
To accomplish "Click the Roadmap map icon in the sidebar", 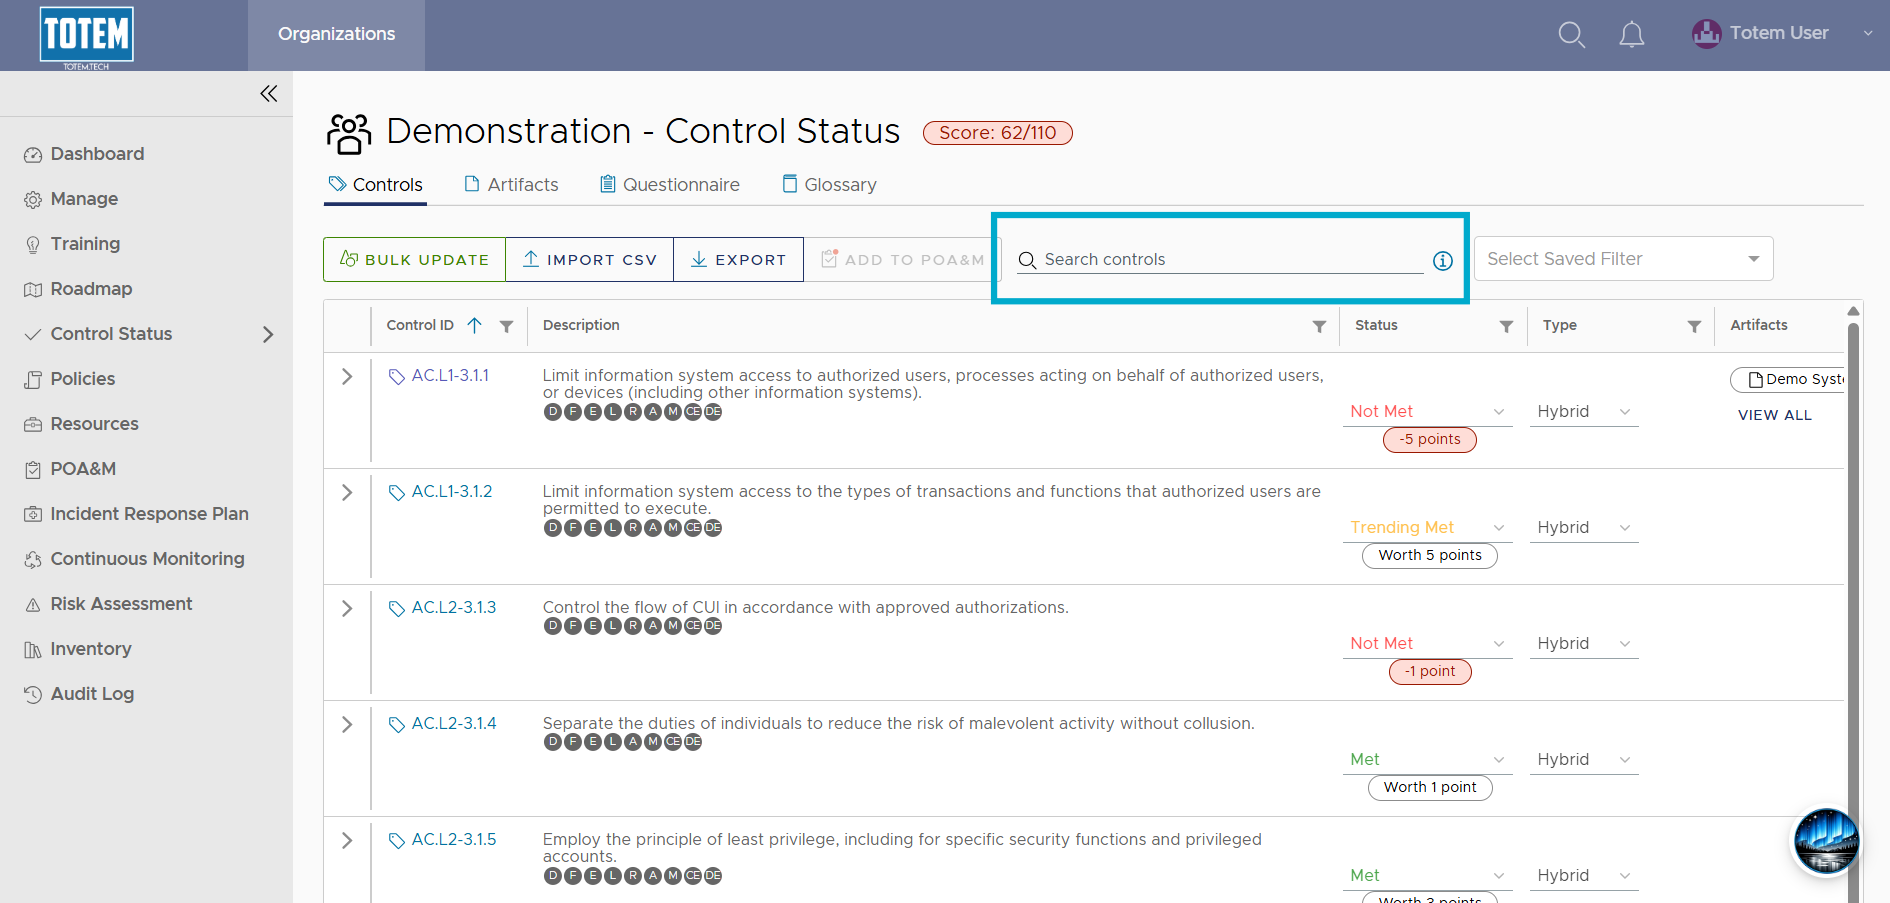I will (x=33, y=290).
